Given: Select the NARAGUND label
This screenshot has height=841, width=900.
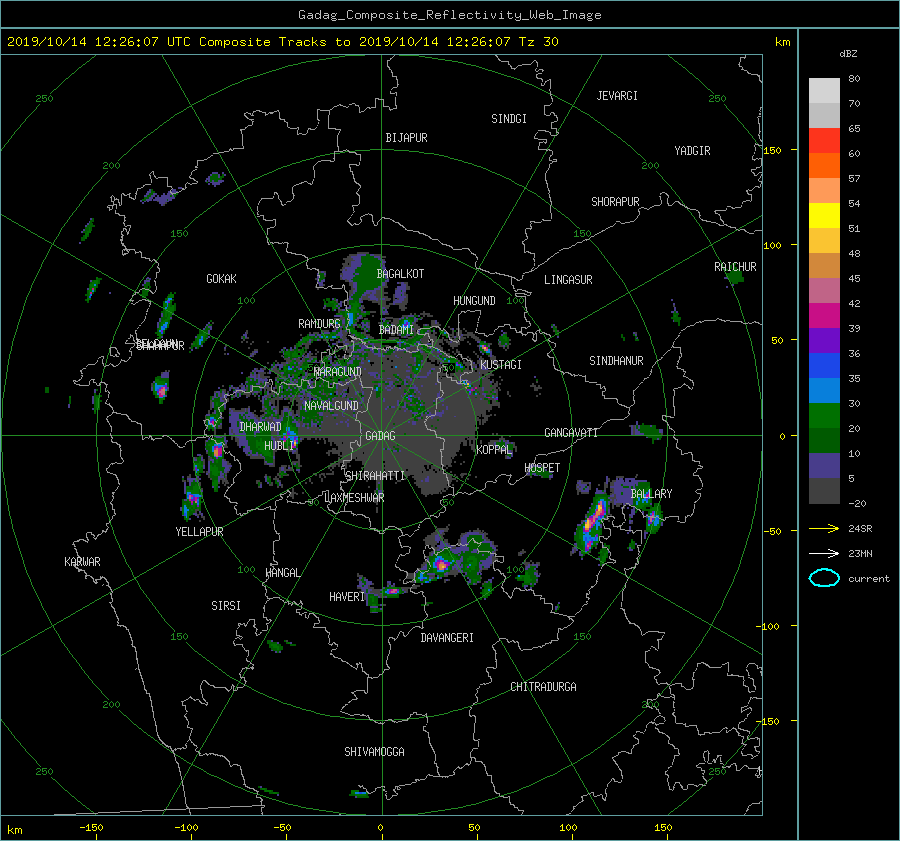Looking at the screenshot, I should pyautogui.click(x=338, y=372).
